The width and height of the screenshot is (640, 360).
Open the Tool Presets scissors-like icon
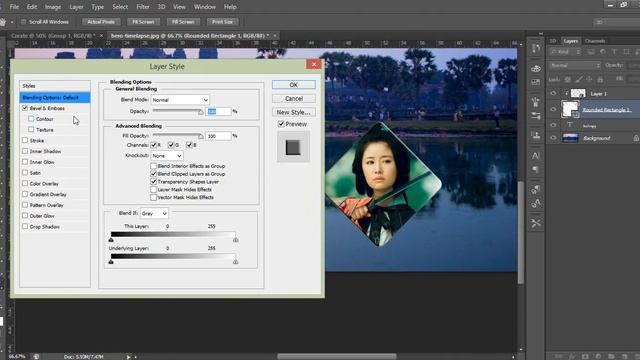pos(536,223)
